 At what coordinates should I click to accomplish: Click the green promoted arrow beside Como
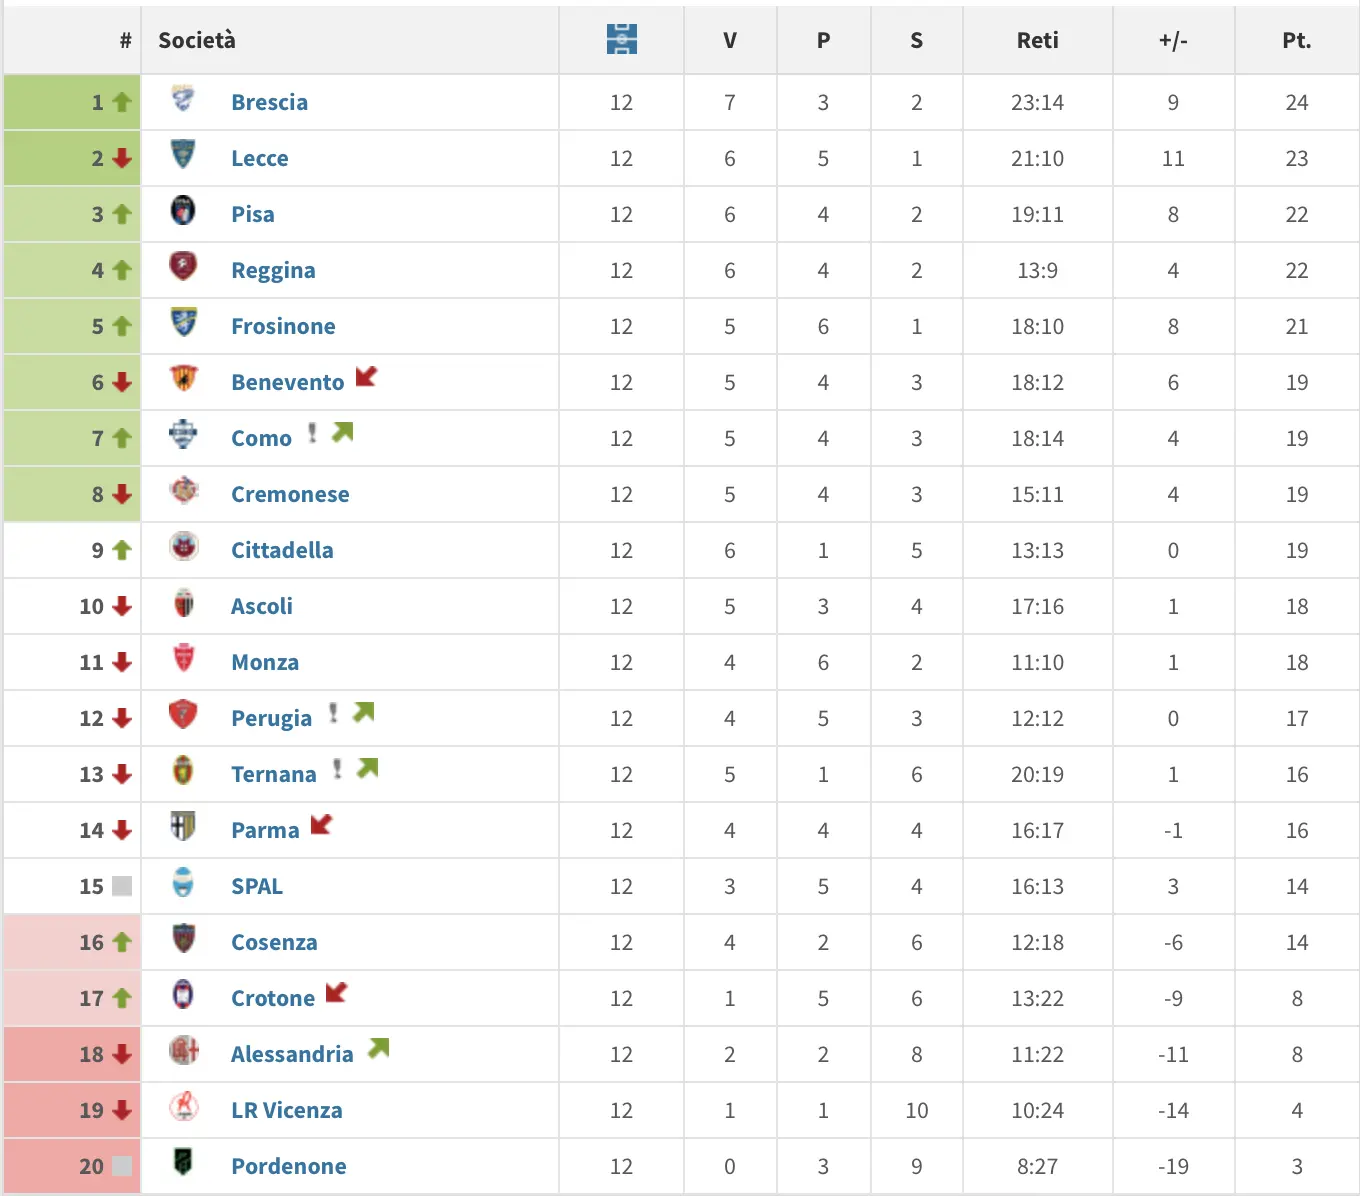pyautogui.click(x=343, y=433)
